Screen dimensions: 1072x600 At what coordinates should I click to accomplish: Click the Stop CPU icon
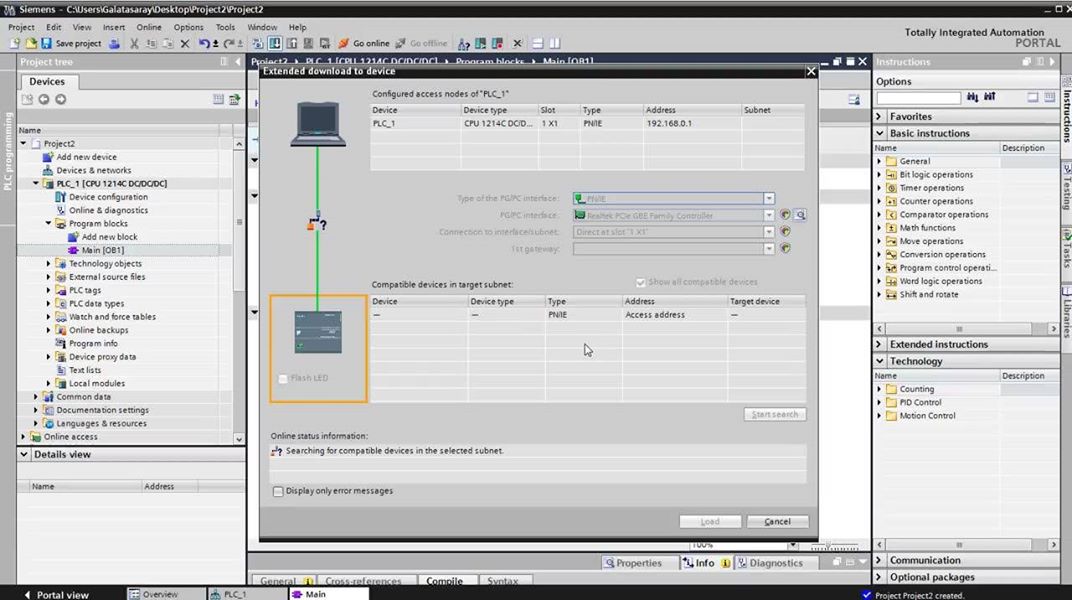498,44
